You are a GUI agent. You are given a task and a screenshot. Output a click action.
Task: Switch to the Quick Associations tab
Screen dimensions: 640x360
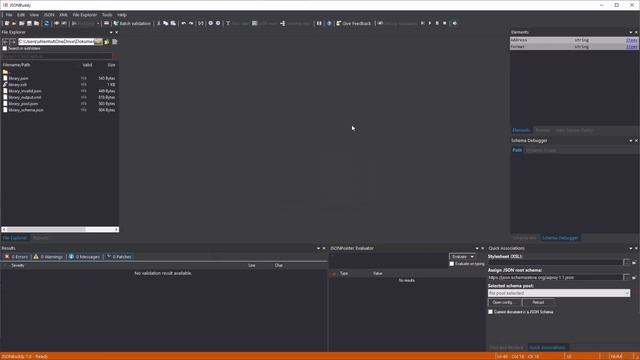(x=547, y=348)
